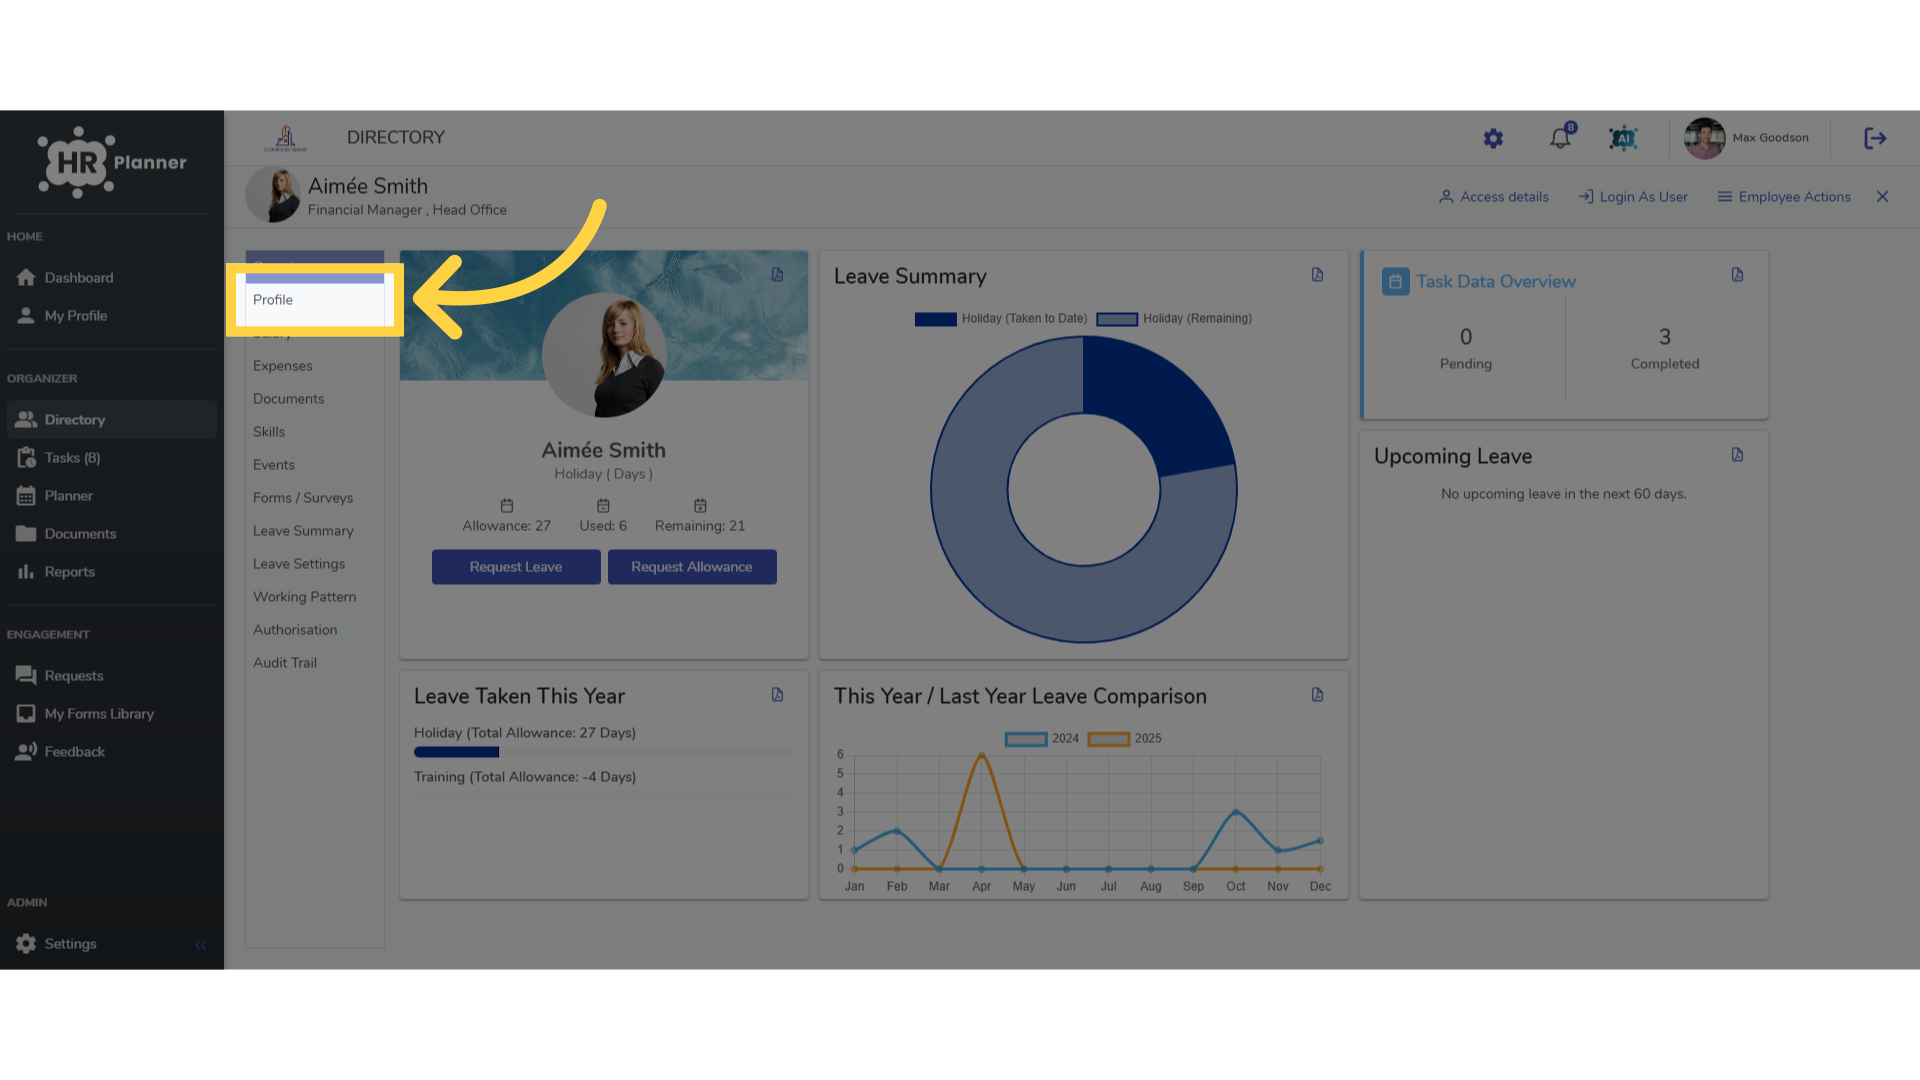Open Directory in sidebar

tap(111, 420)
